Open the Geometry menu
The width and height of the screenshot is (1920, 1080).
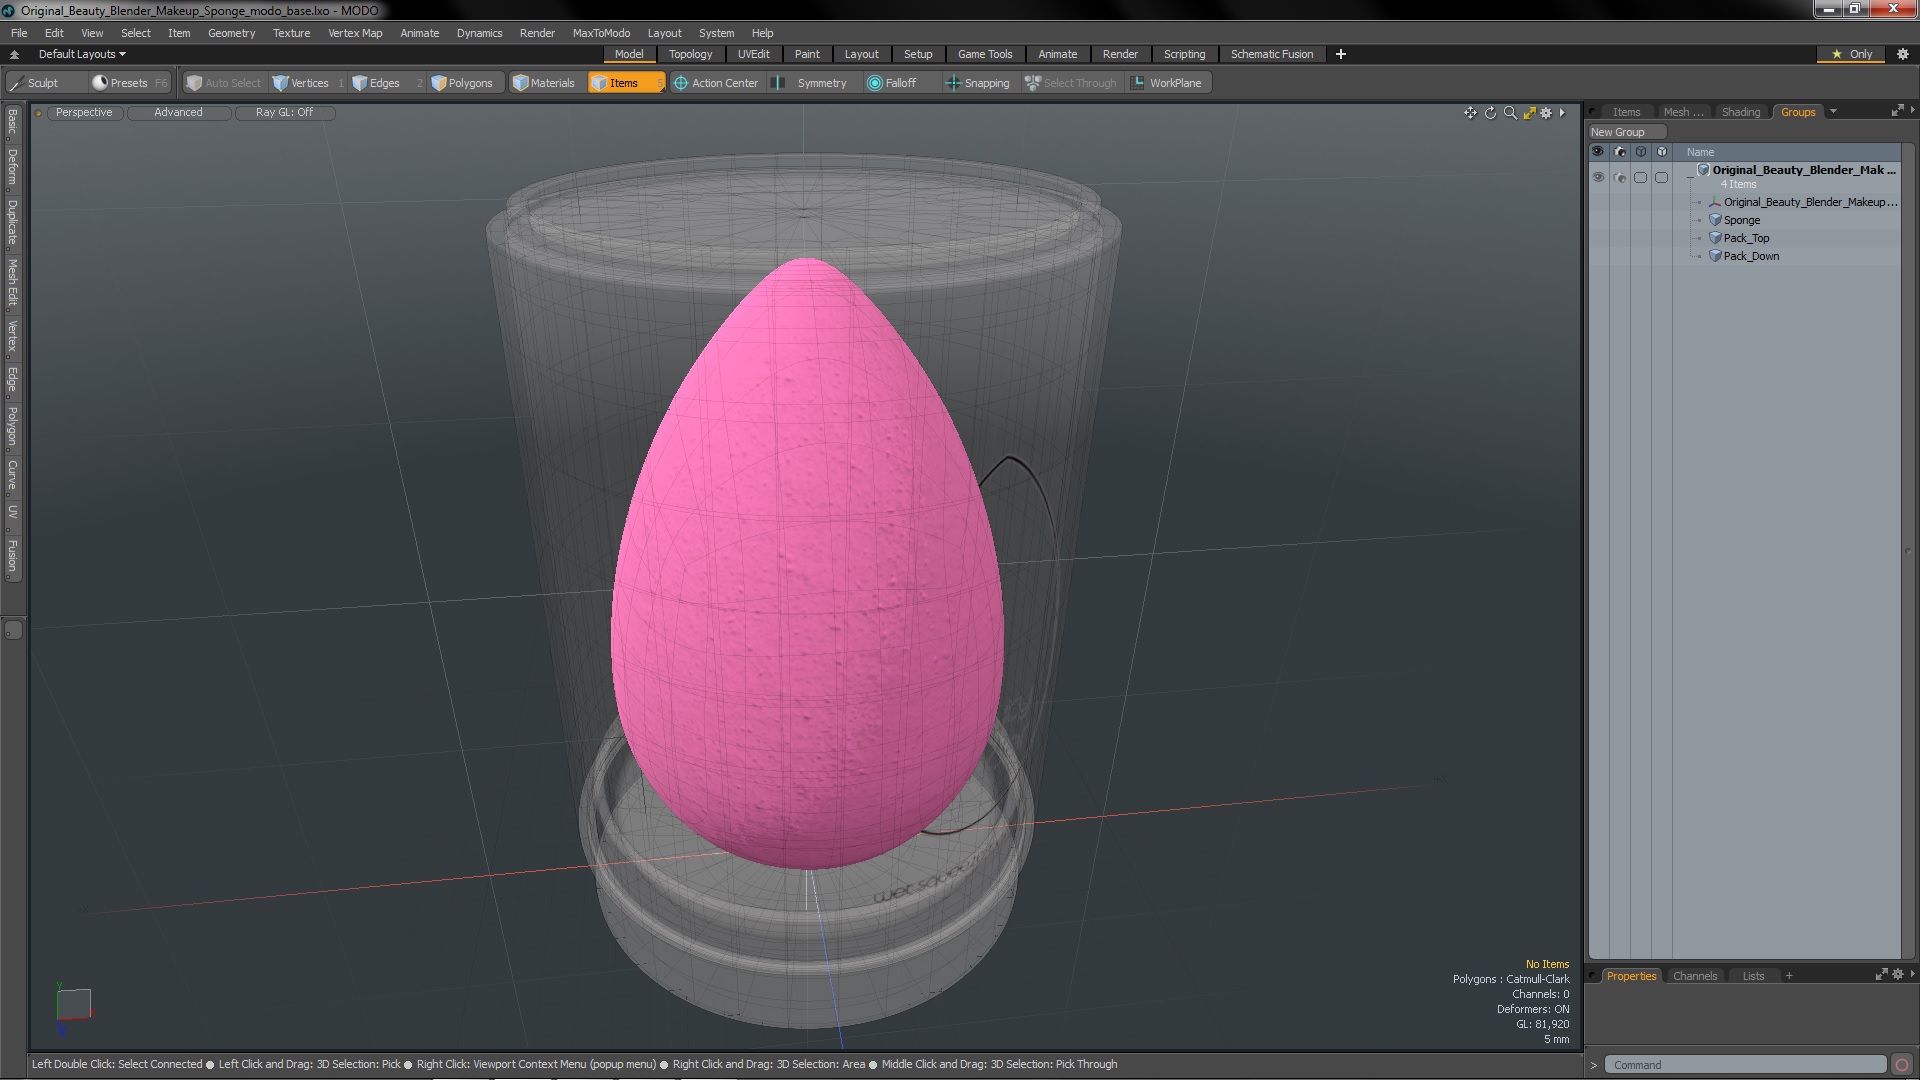tap(231, 33)
